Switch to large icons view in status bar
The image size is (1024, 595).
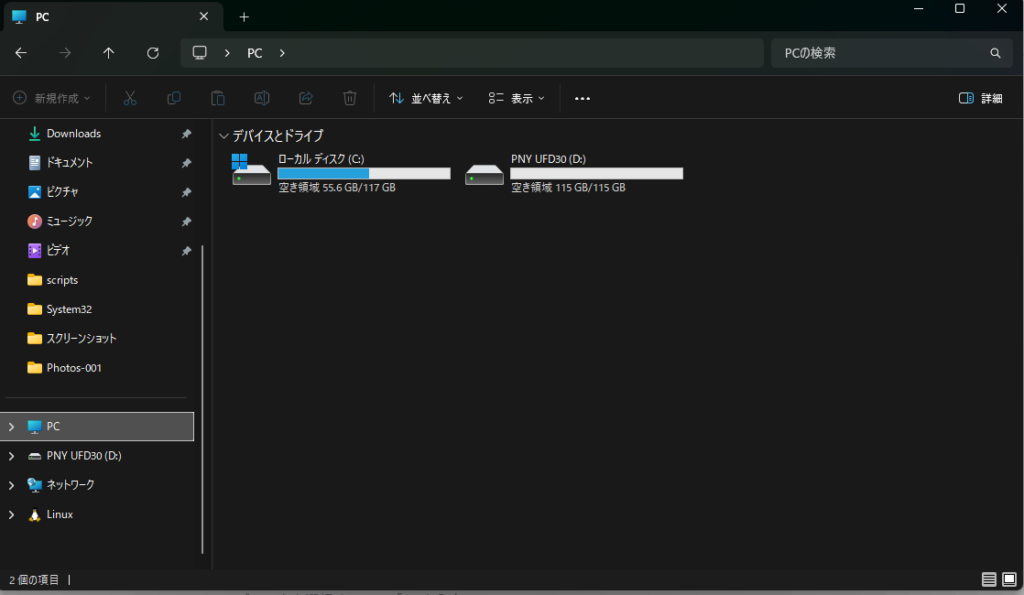point(1009,579)
